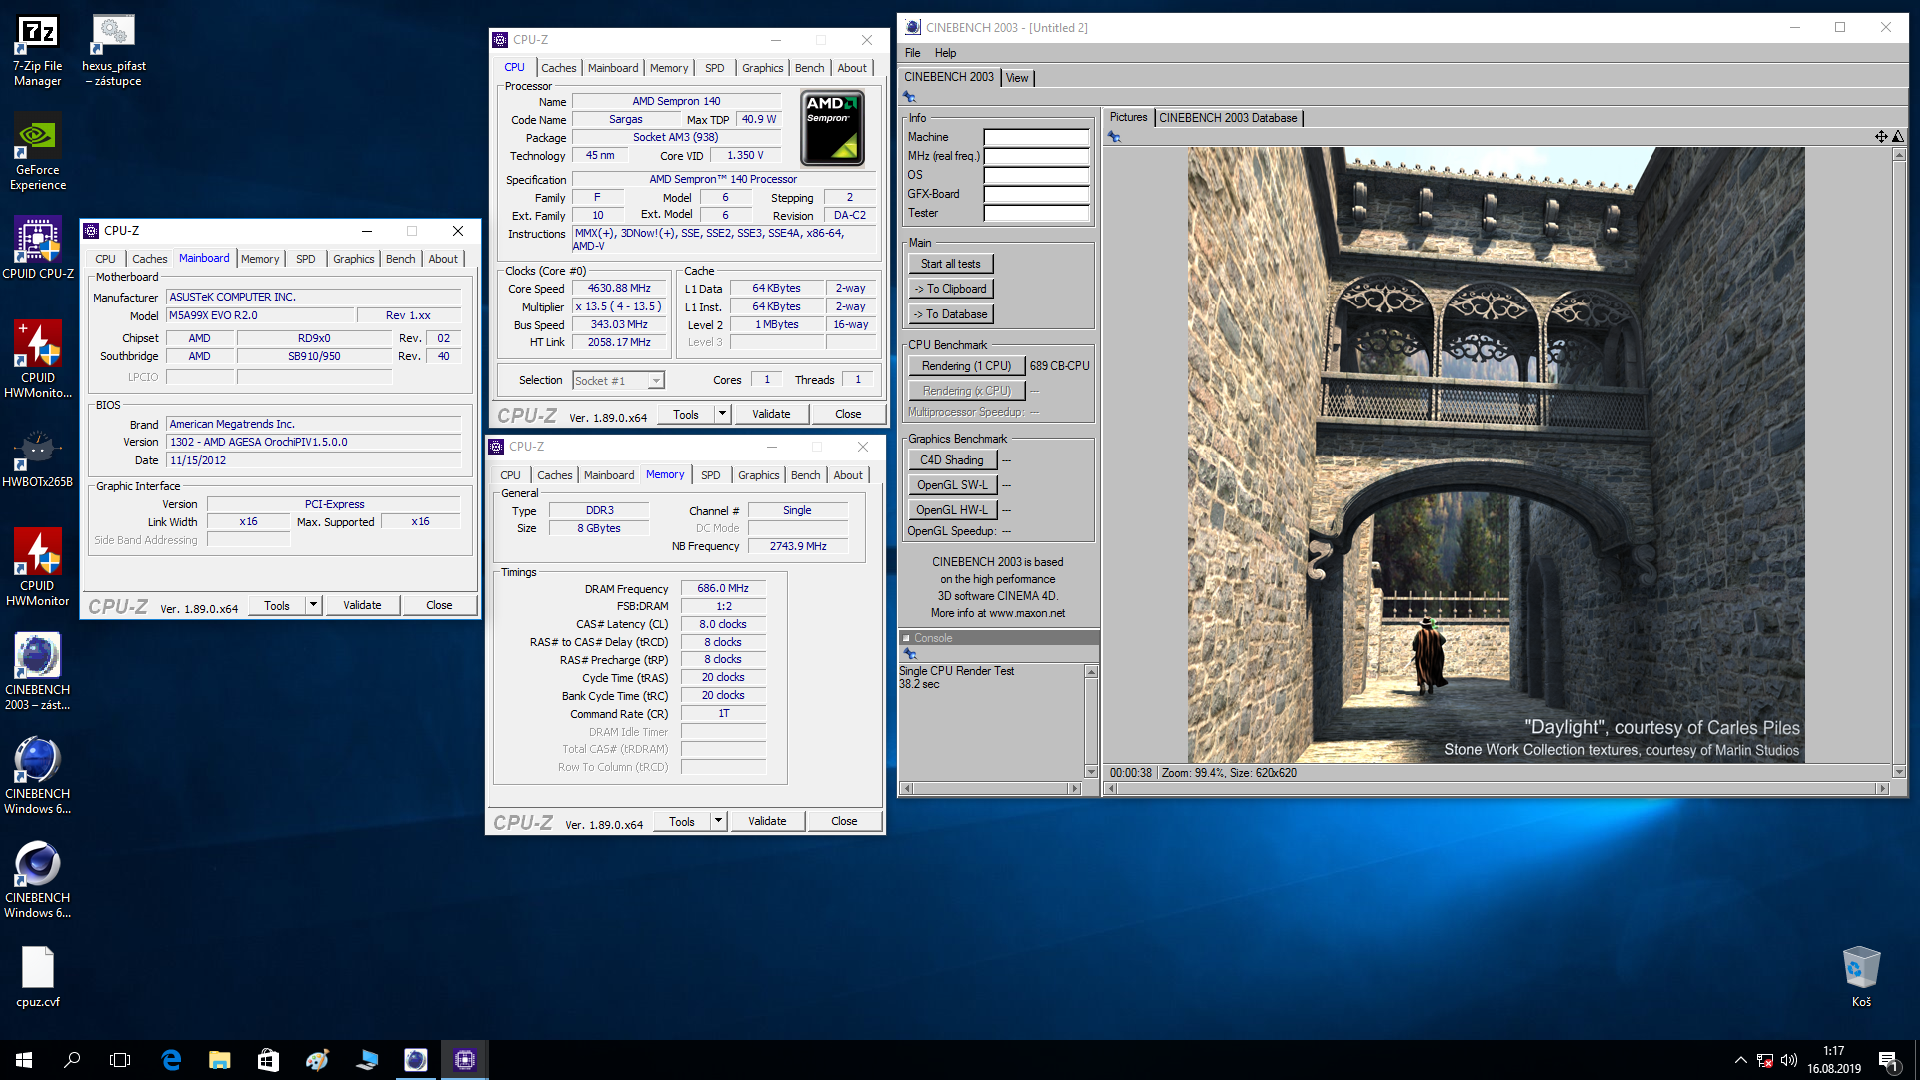
Task: Open the Paint taskbar icon
Action: tap(317, 1060)
